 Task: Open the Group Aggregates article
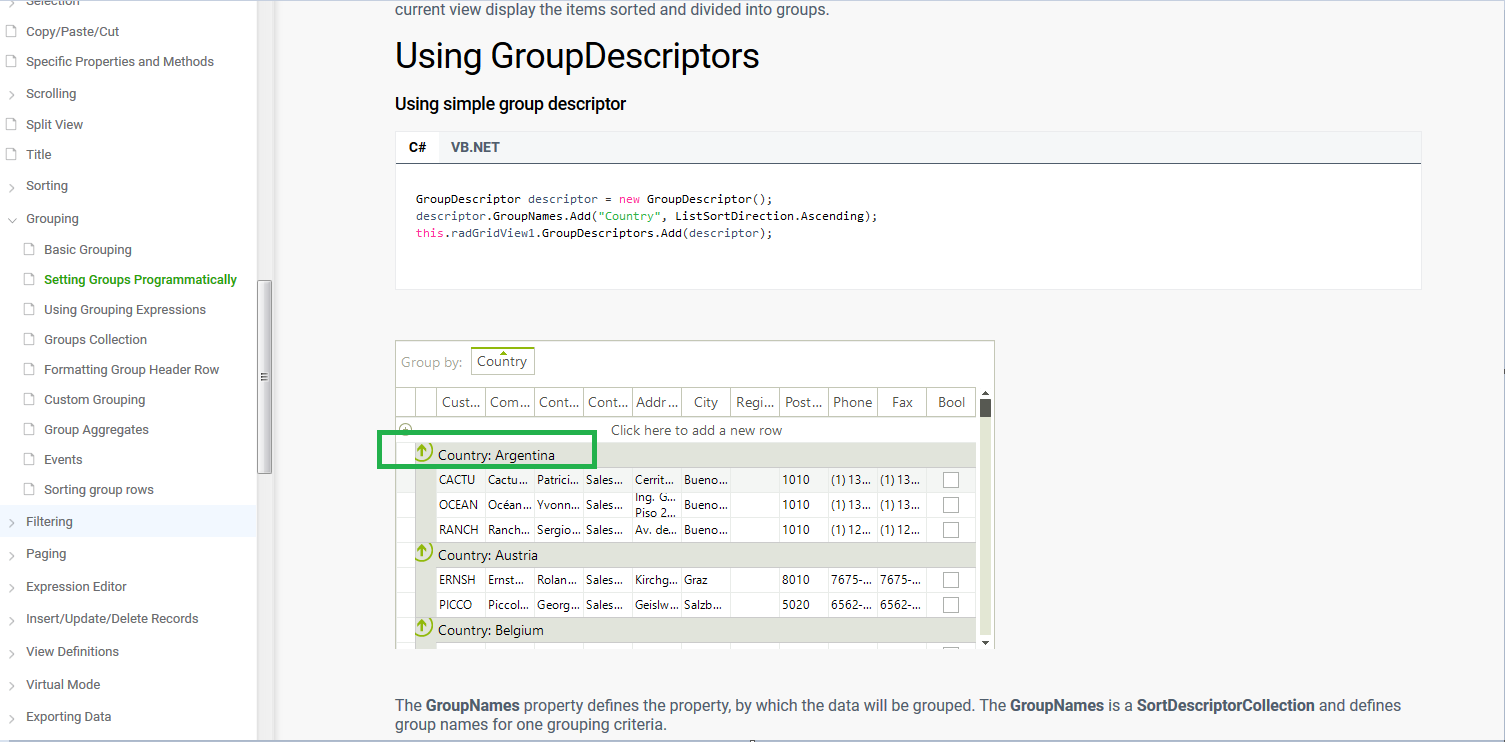click(96, 430)
